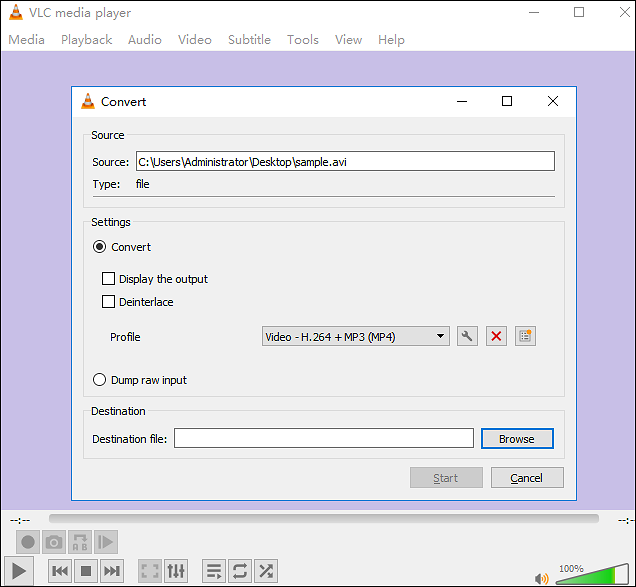This screenshot has width=636, height=587.
Task: Toggle fullscreen video mode icon
Action: pyautogui.click(x=150, y=571)
